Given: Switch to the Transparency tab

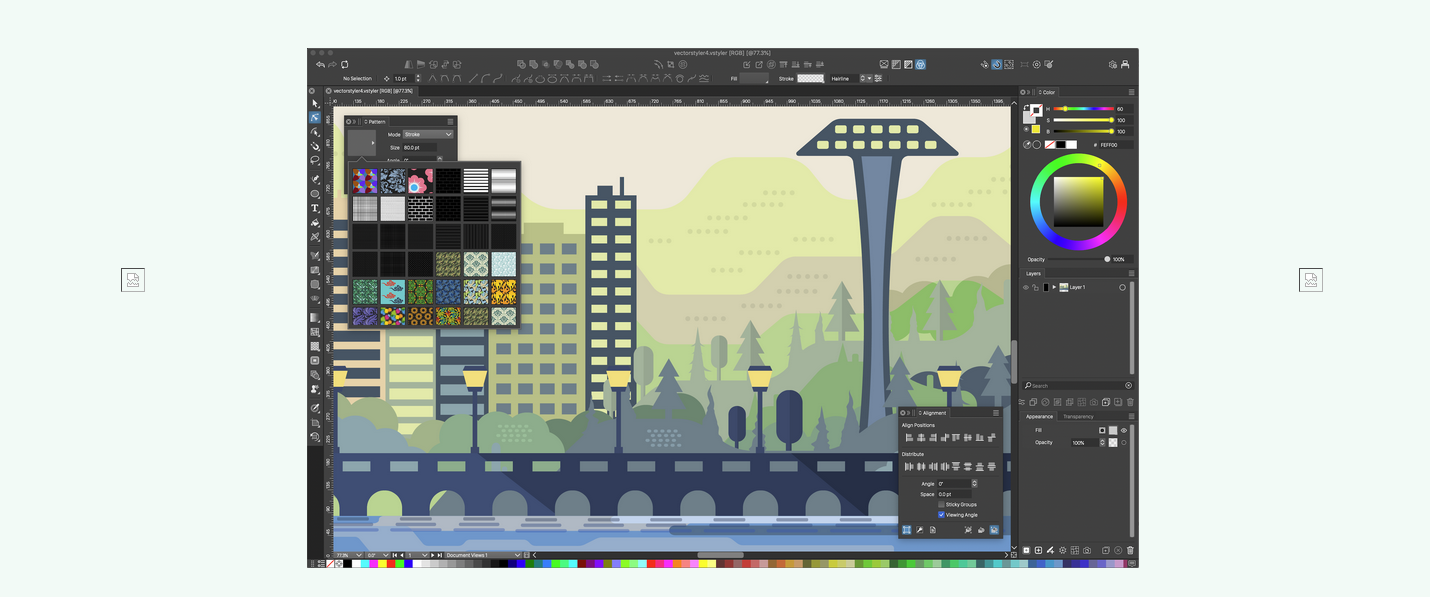Looking at the screenshot, I should (1078, 416).
